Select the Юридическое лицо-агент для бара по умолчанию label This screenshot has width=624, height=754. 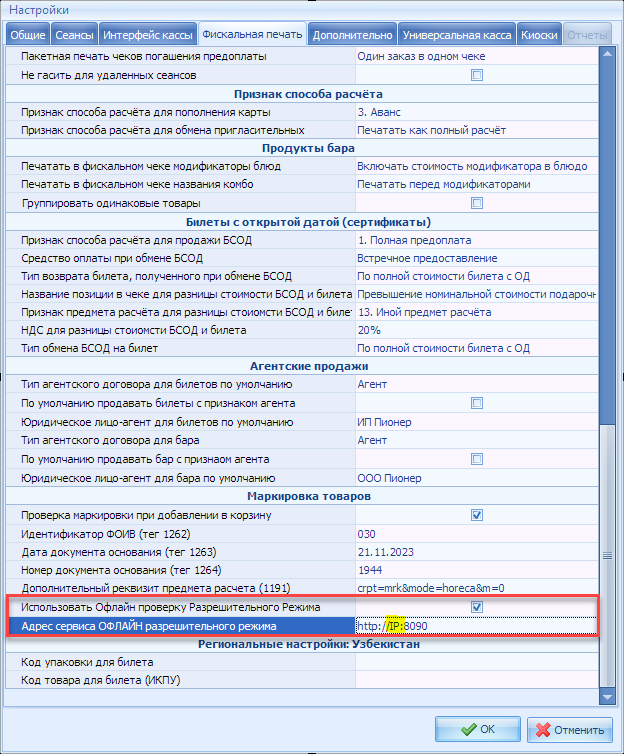pyautogui.click(x=148, y=478)
